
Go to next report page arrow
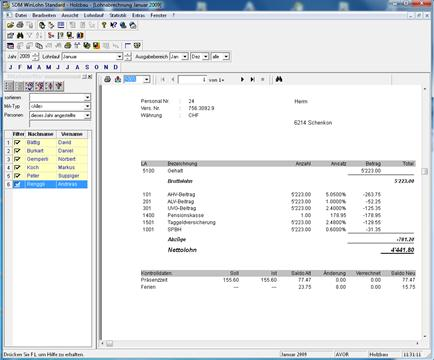point(242,79)
